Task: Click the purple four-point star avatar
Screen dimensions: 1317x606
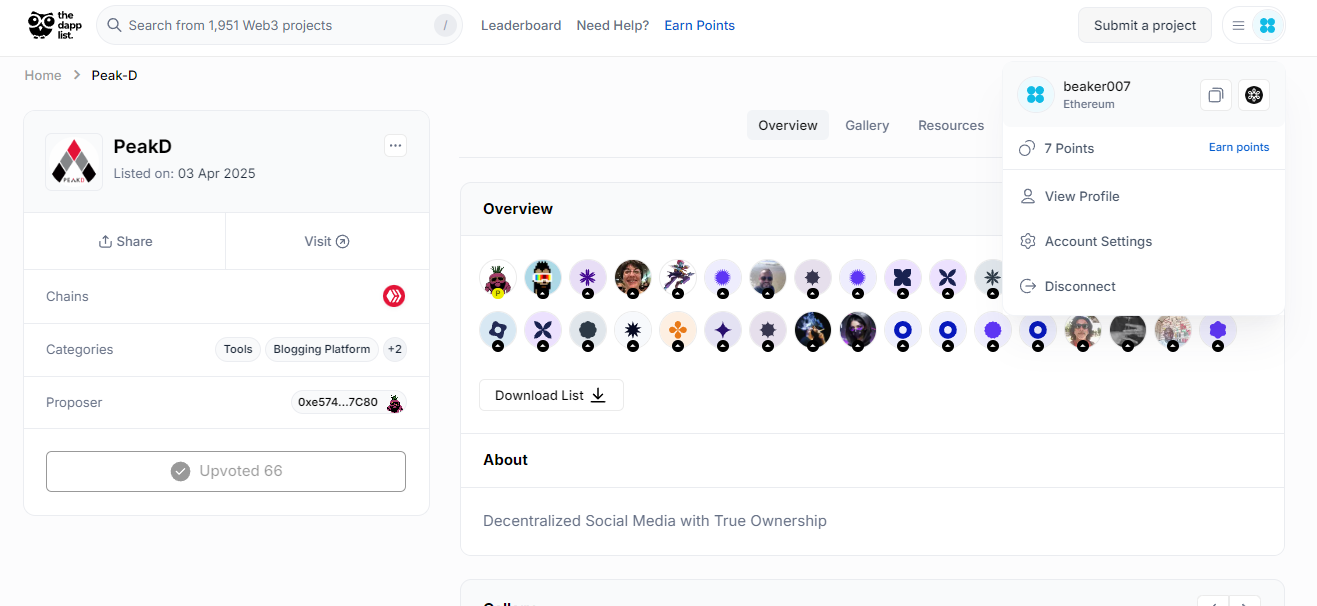Action: tap(723, 330)
